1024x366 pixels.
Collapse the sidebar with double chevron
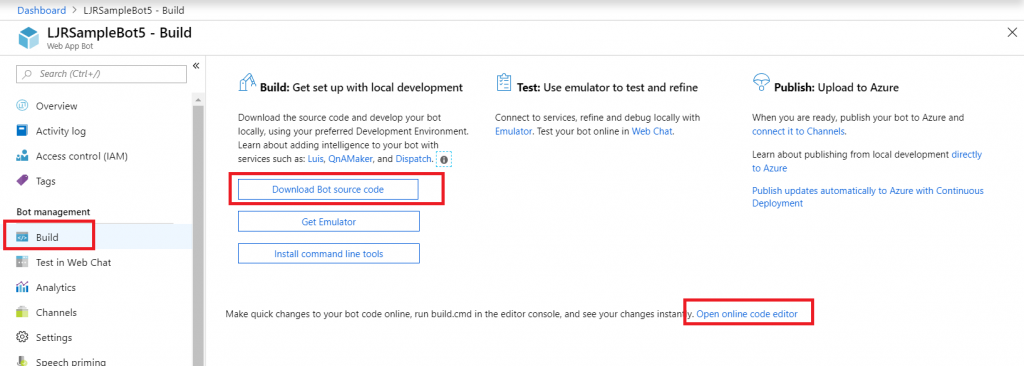(x=196, y=65)
